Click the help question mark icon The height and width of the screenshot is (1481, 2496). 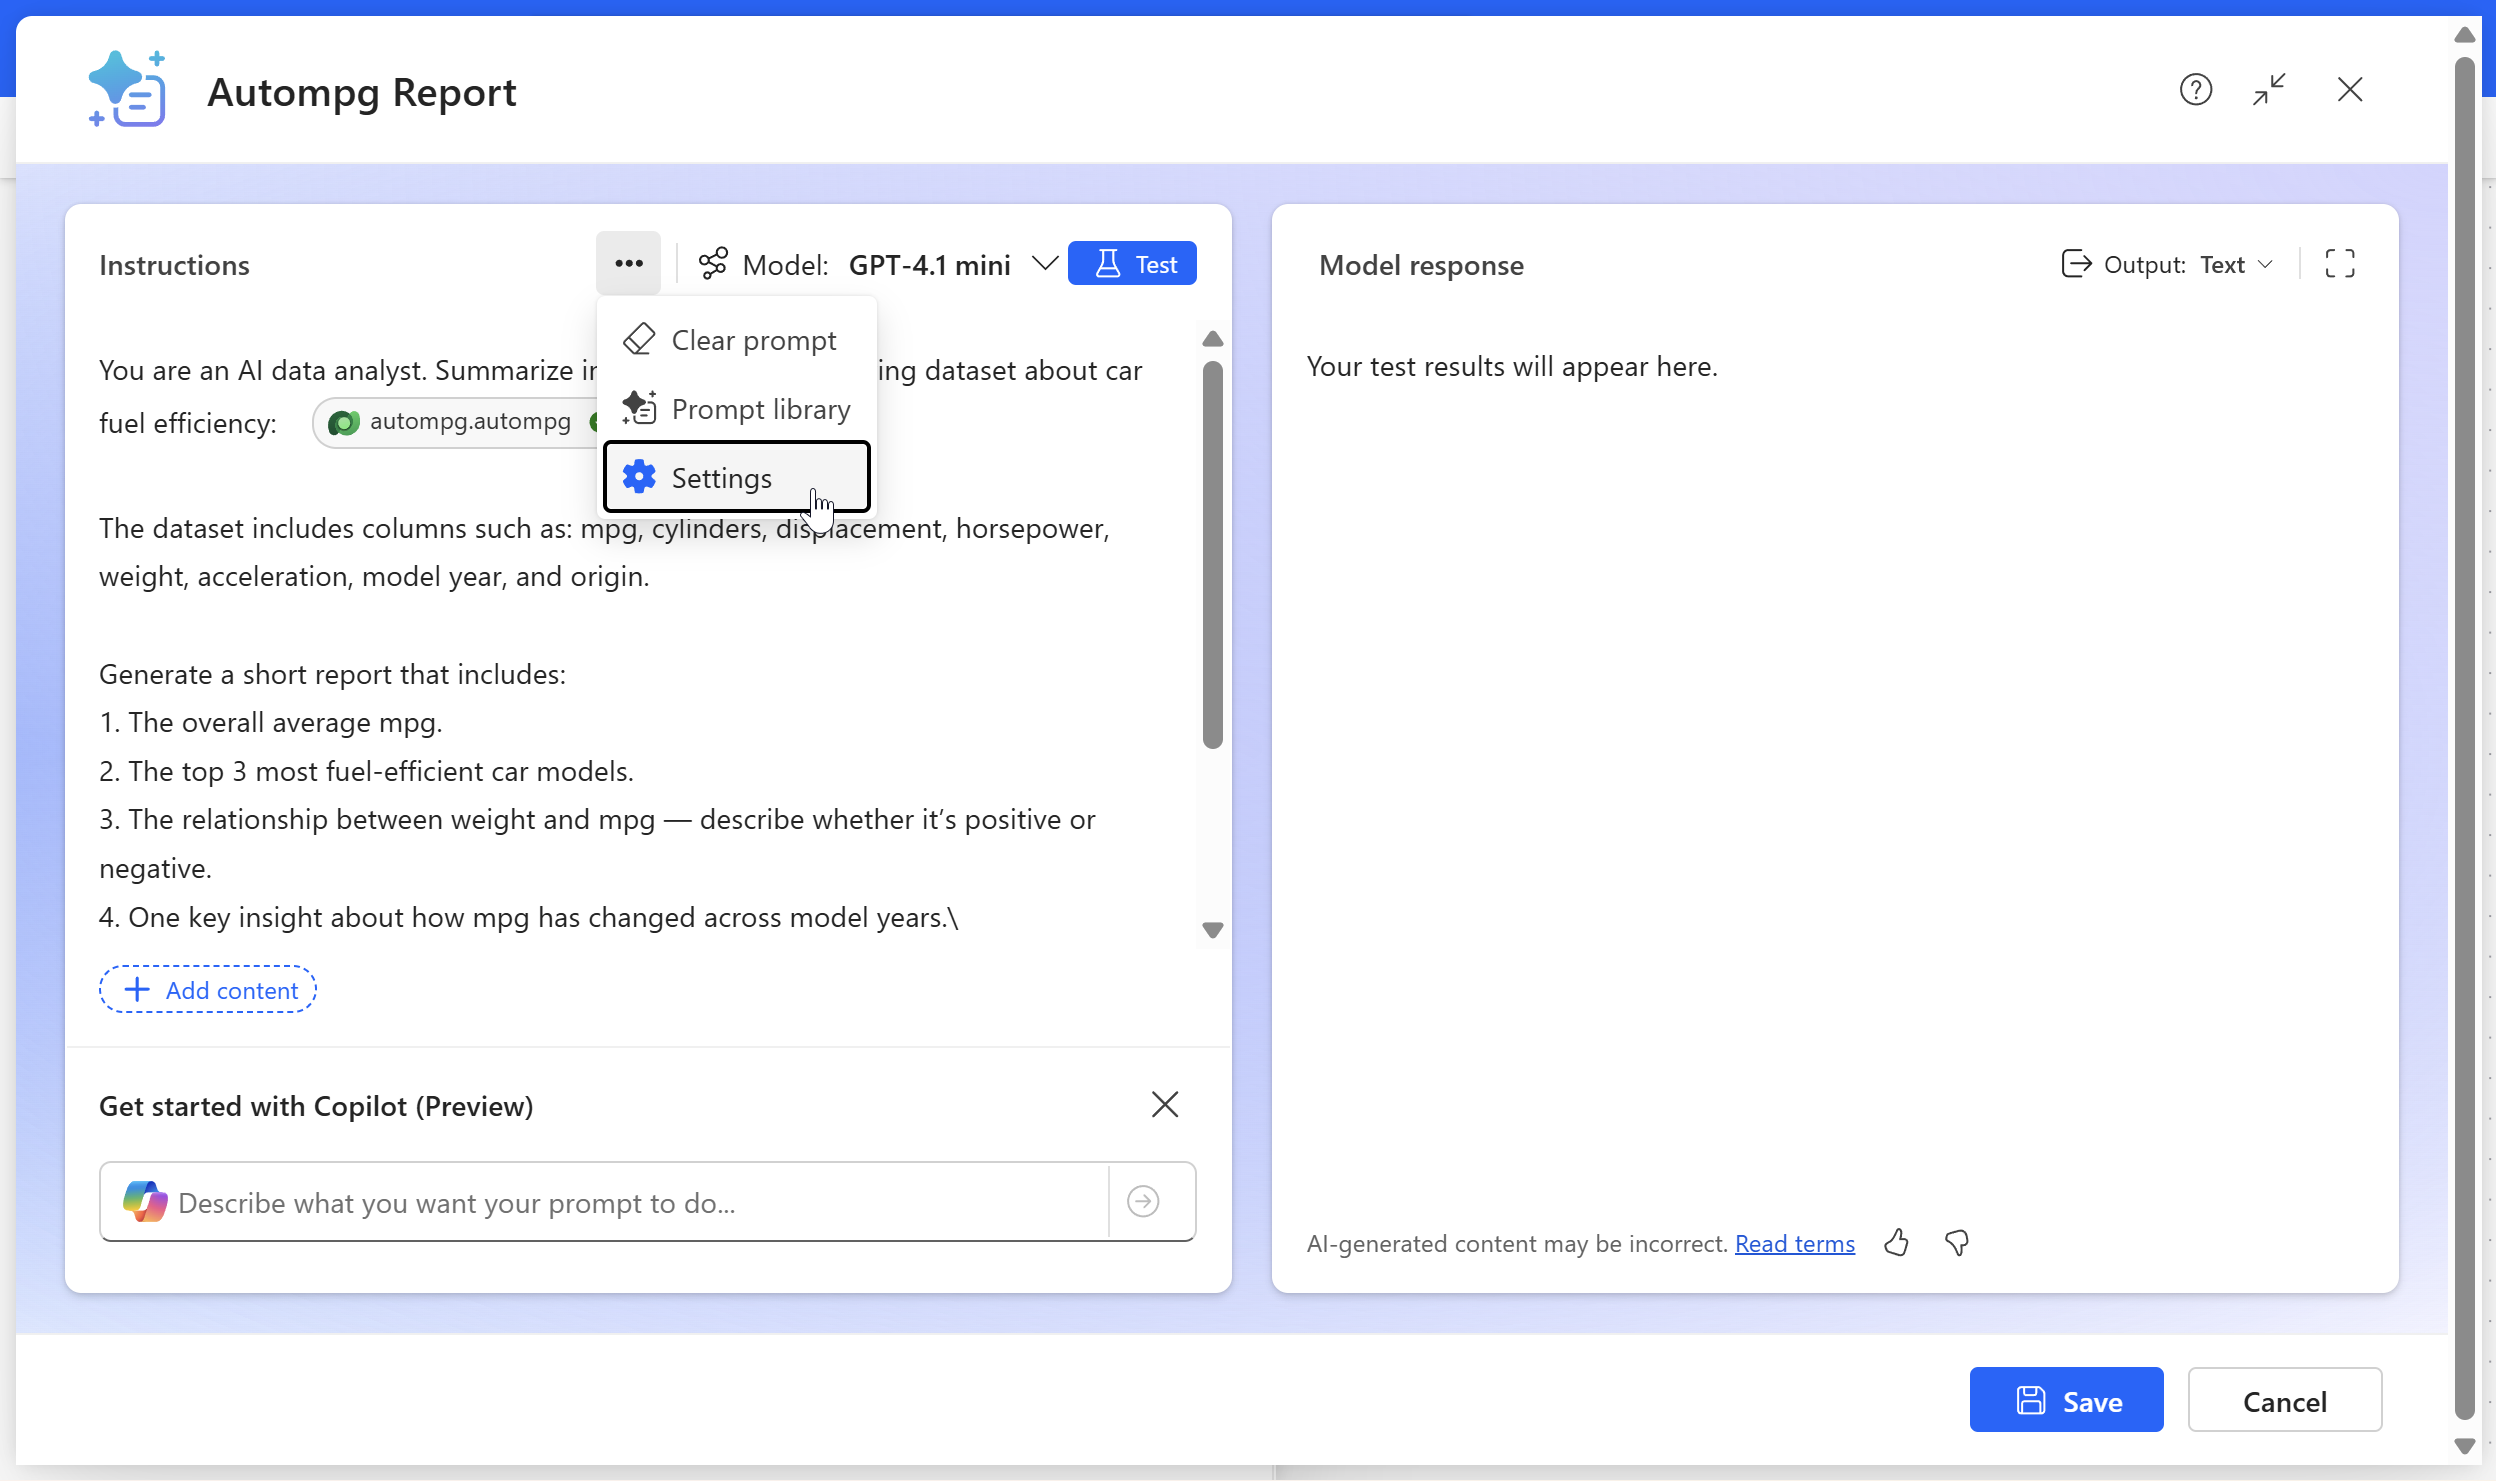tap(2195, 90)
